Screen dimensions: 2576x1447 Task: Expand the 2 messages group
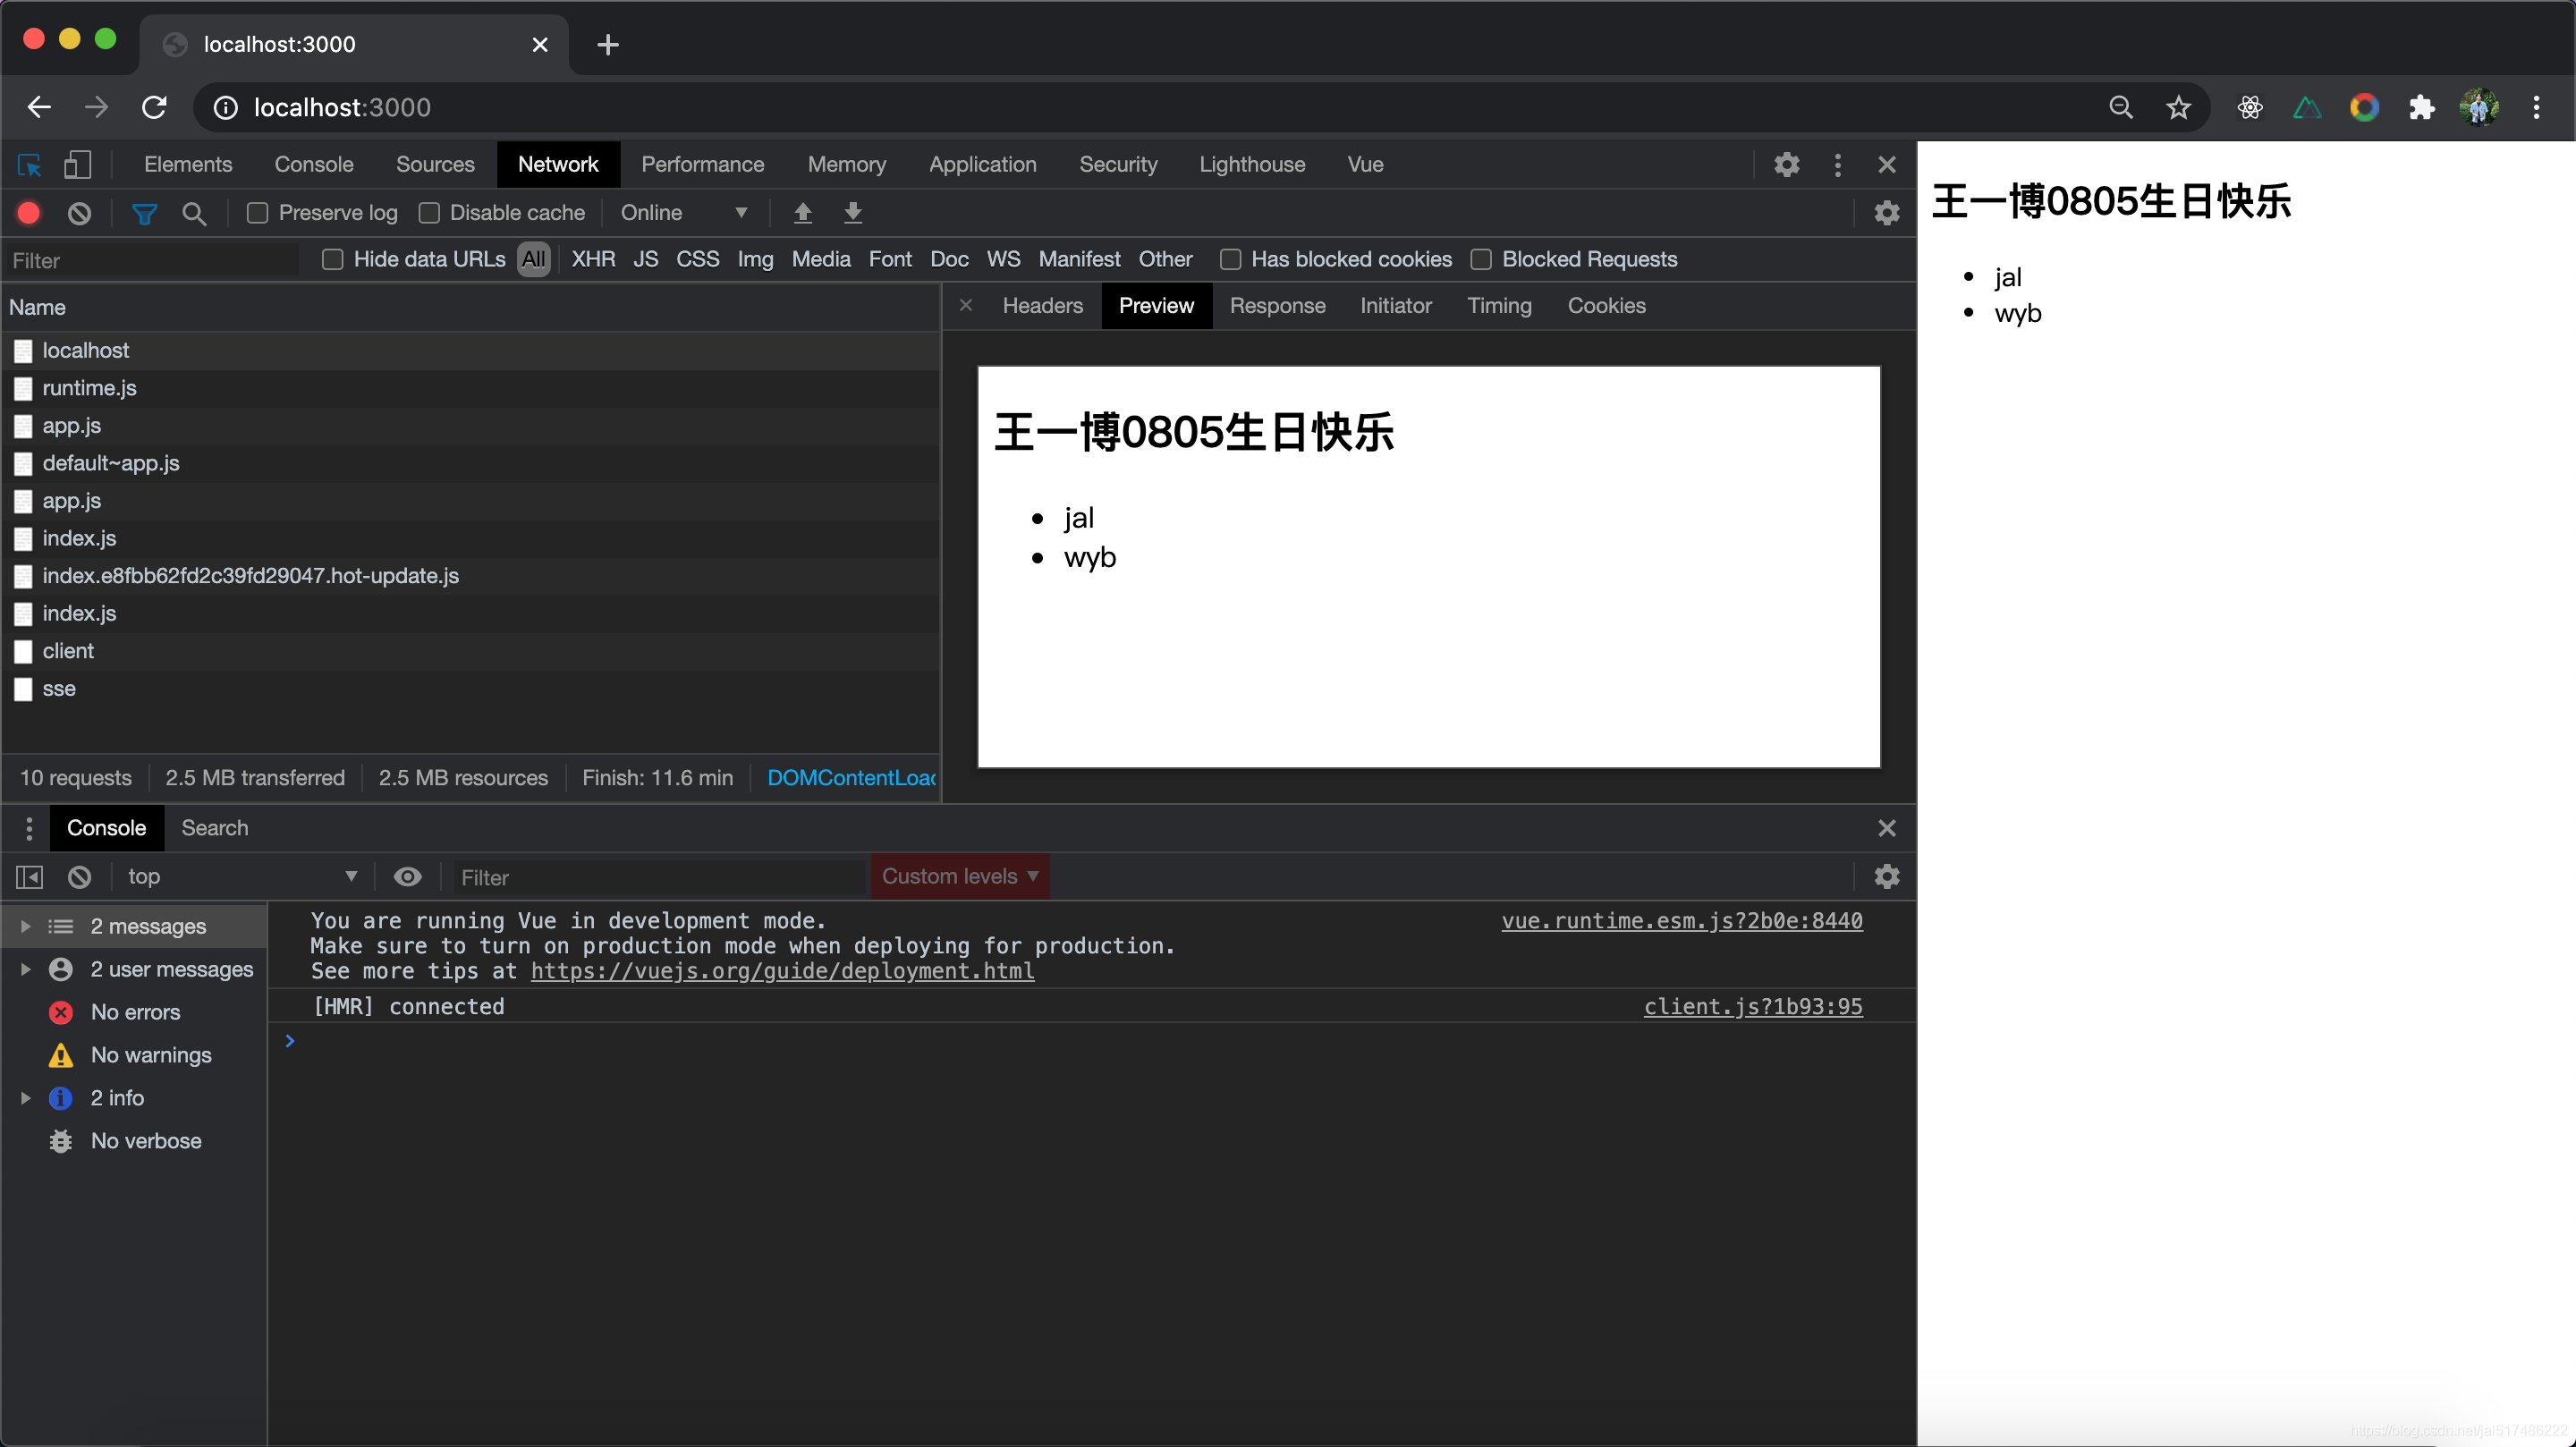[x=26, y=926]
